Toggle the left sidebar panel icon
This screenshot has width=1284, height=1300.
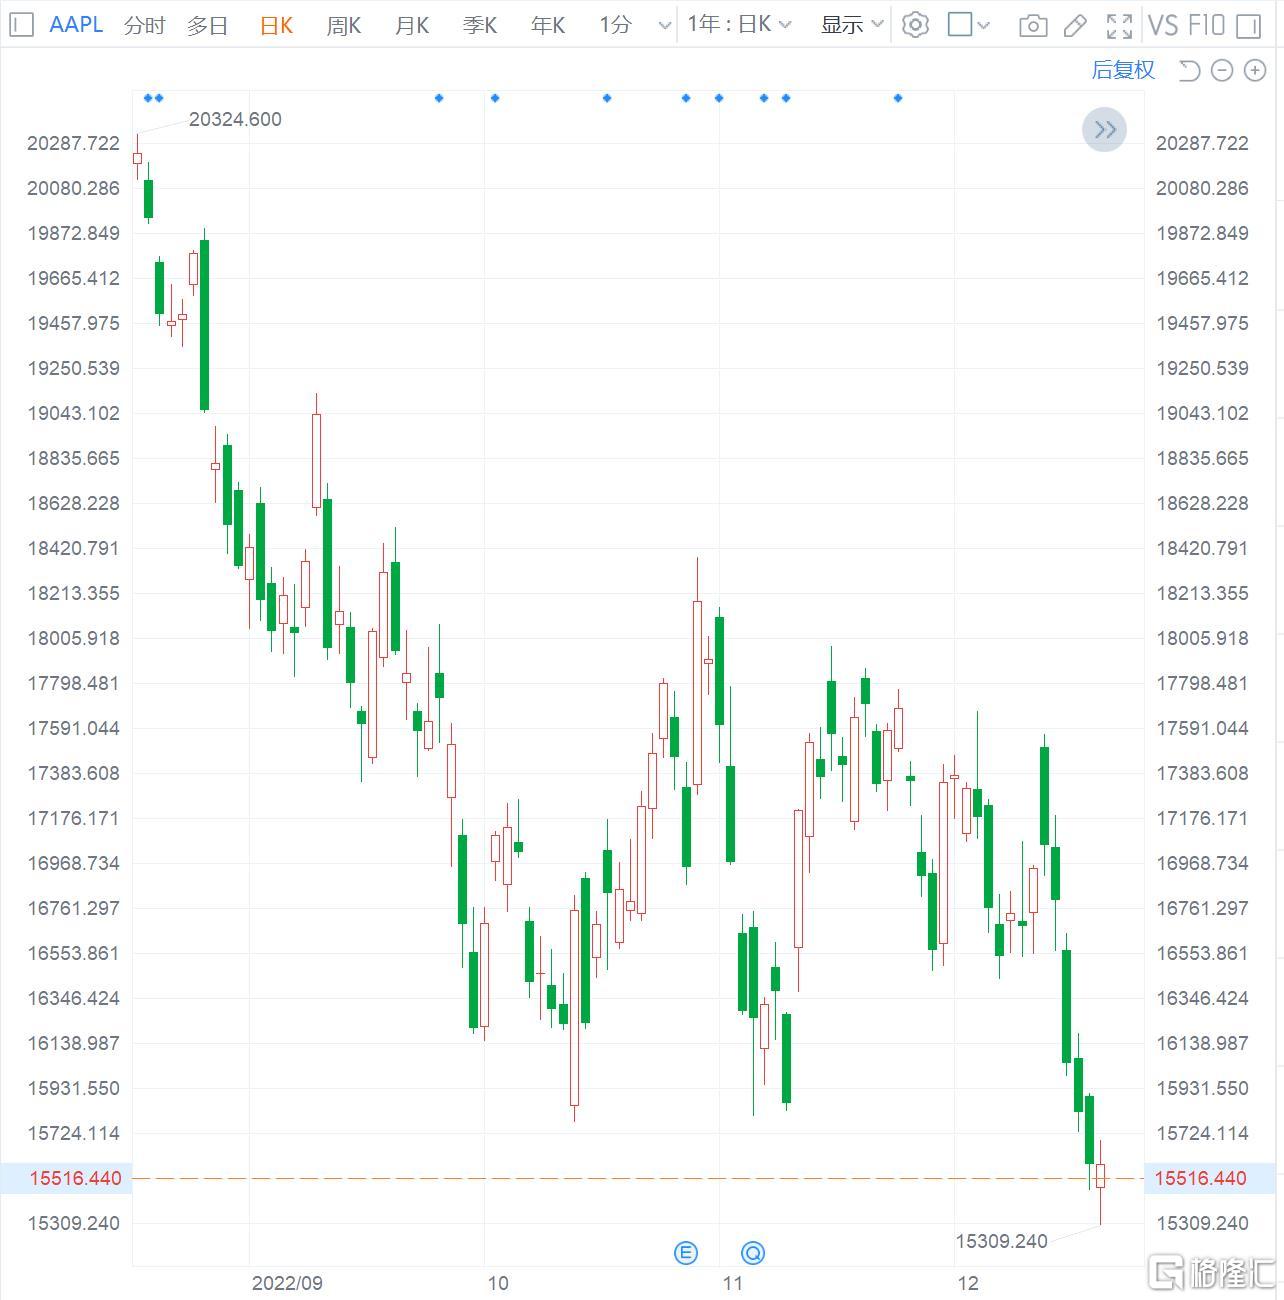click(x=24, y=24)
